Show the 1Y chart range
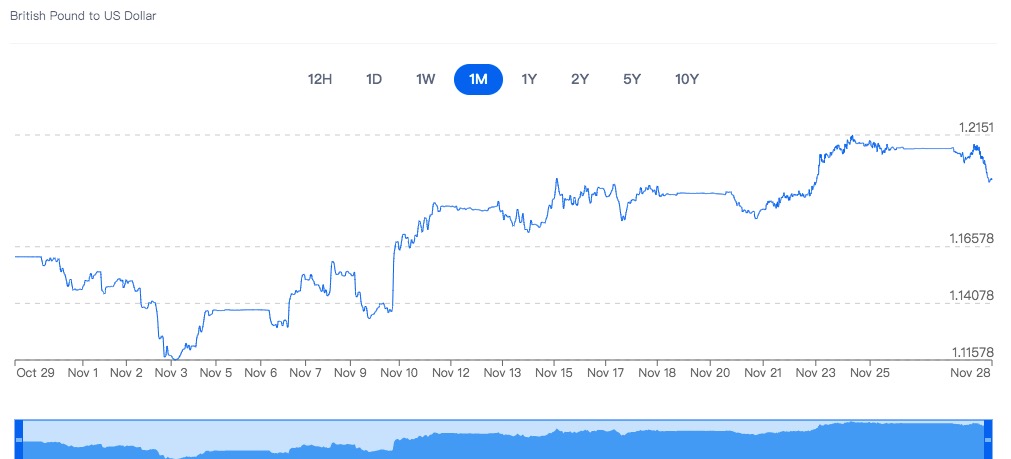 click(529, 79)
